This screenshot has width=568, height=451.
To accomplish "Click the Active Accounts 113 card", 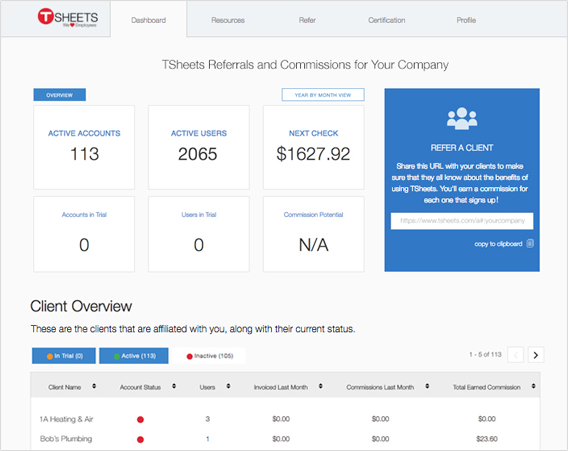I will click(x=84, y=147).
